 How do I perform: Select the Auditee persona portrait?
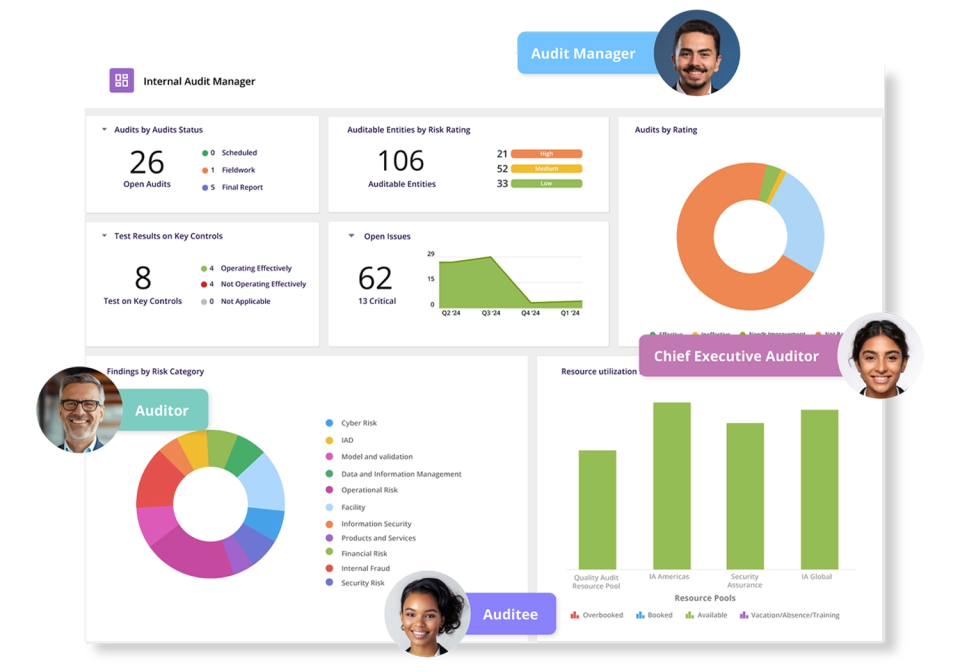click(x=427, y=614)
